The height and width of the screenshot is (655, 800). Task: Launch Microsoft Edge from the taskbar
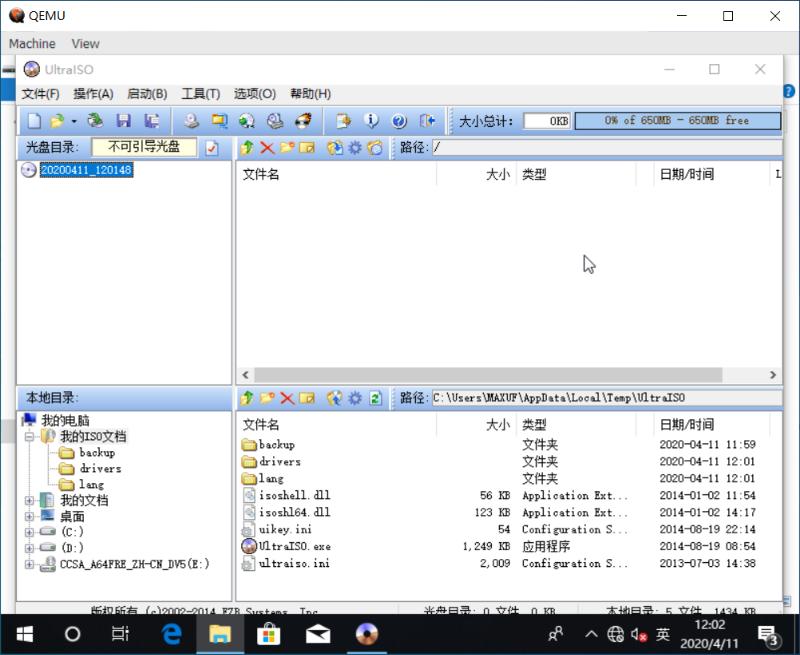[x=170, y=633]
